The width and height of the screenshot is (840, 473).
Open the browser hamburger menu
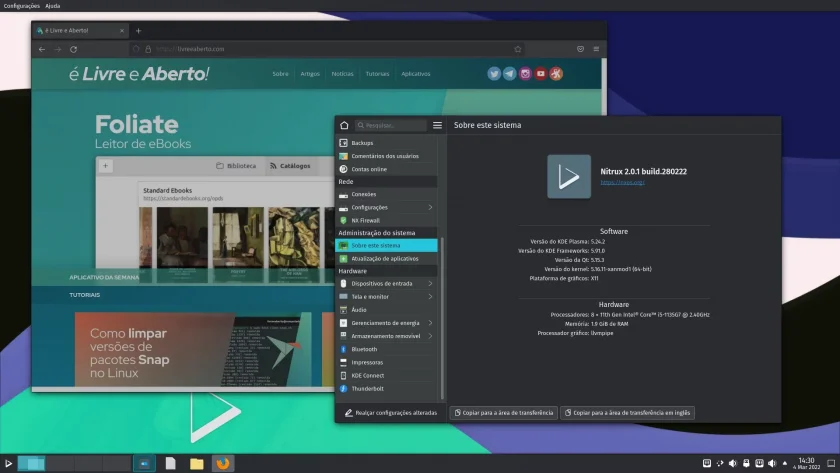596,49
